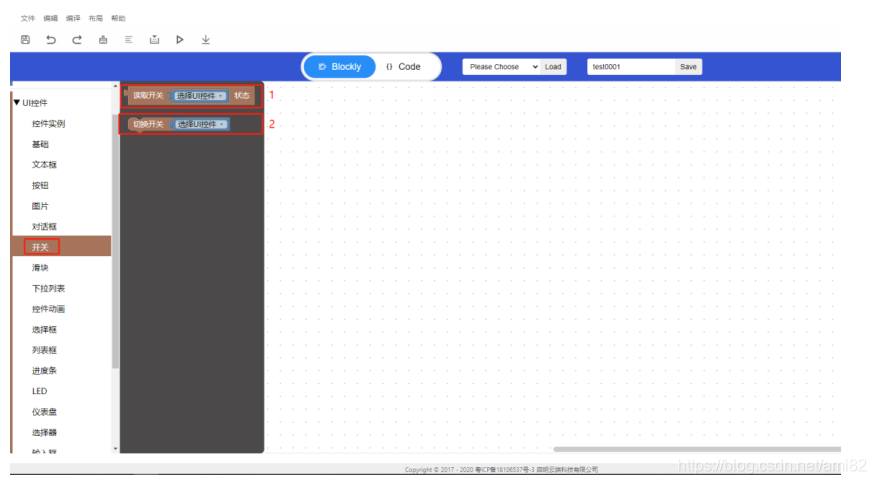This screenshot has height=484, width=876.
Task: Select the 滑块 category
Action: click(40, 268)
